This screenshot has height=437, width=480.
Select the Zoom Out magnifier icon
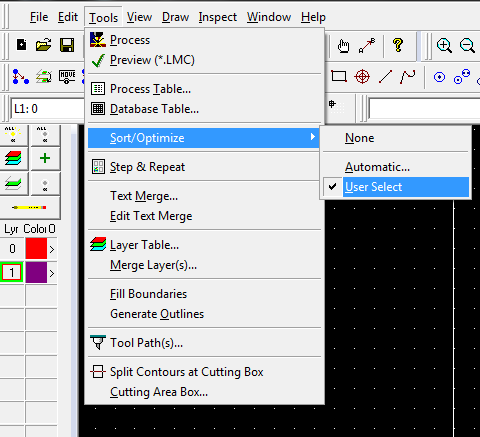(467, 45)
